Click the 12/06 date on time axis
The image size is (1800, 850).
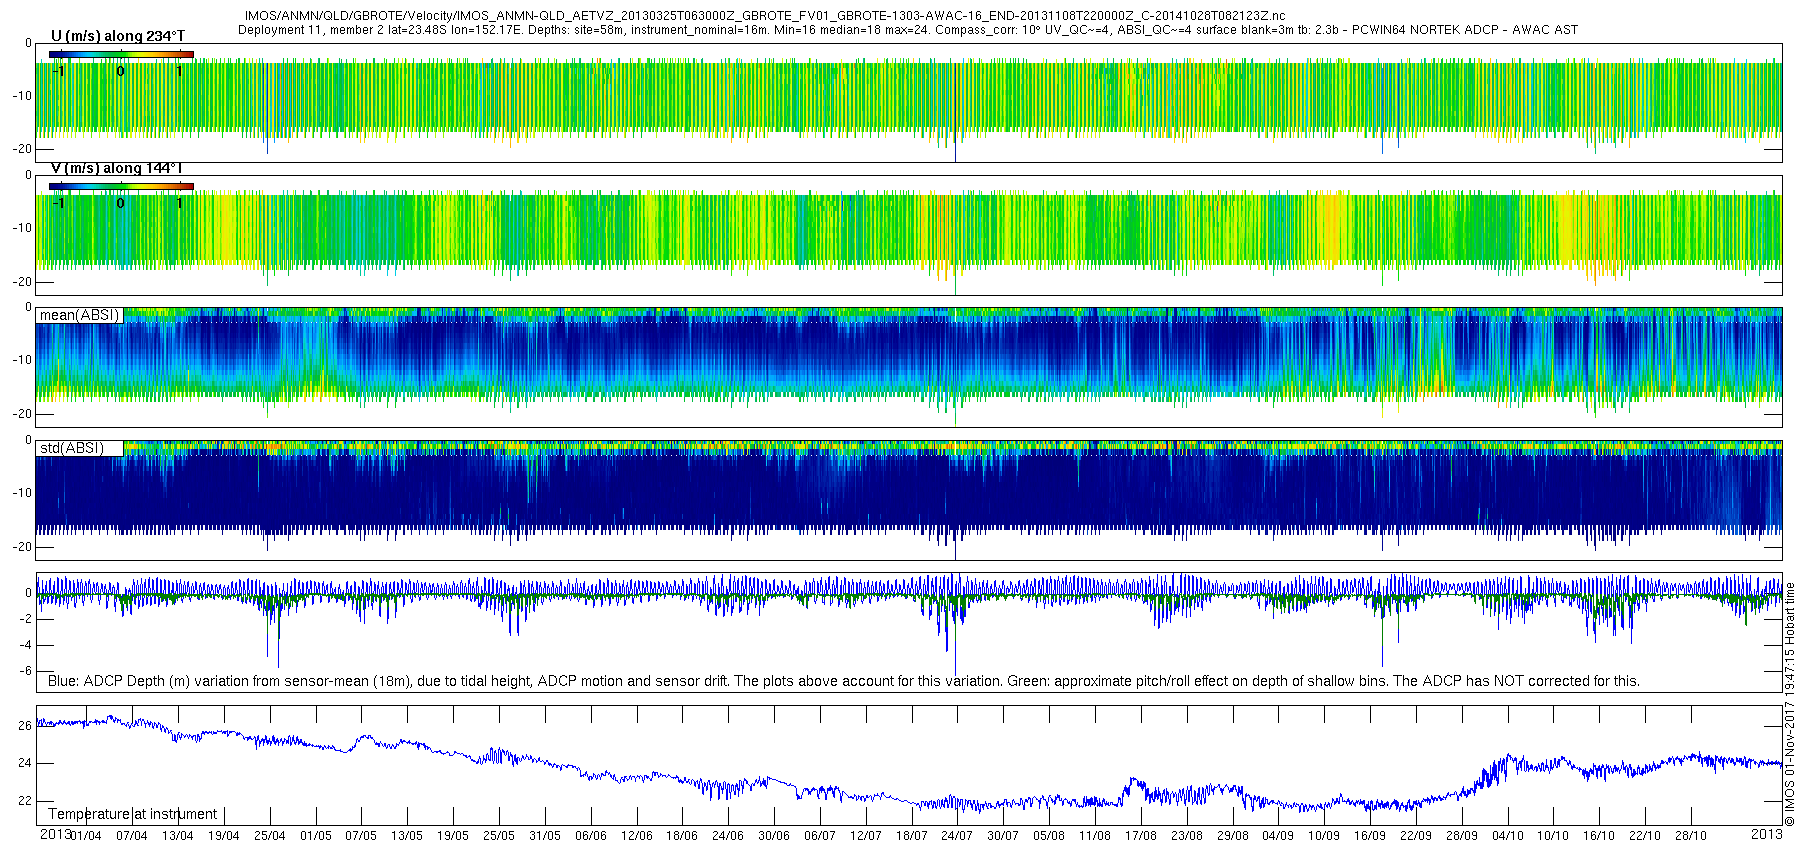pos(636,836)
